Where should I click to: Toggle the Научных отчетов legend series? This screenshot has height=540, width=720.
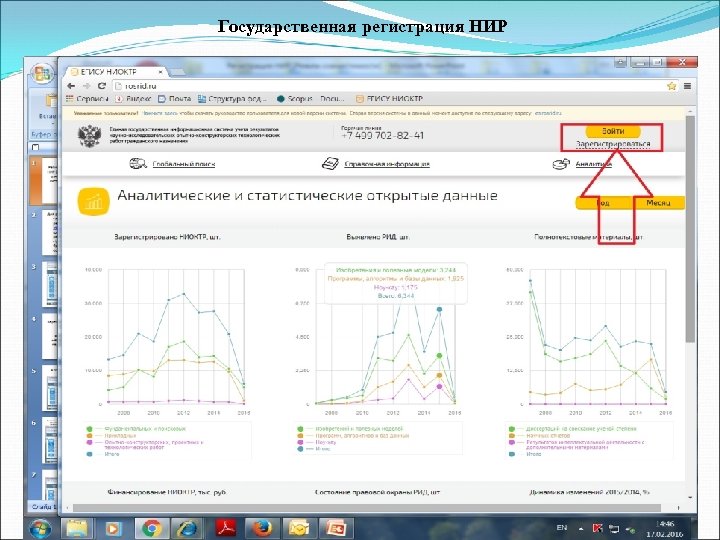click(x=540, y=435)
